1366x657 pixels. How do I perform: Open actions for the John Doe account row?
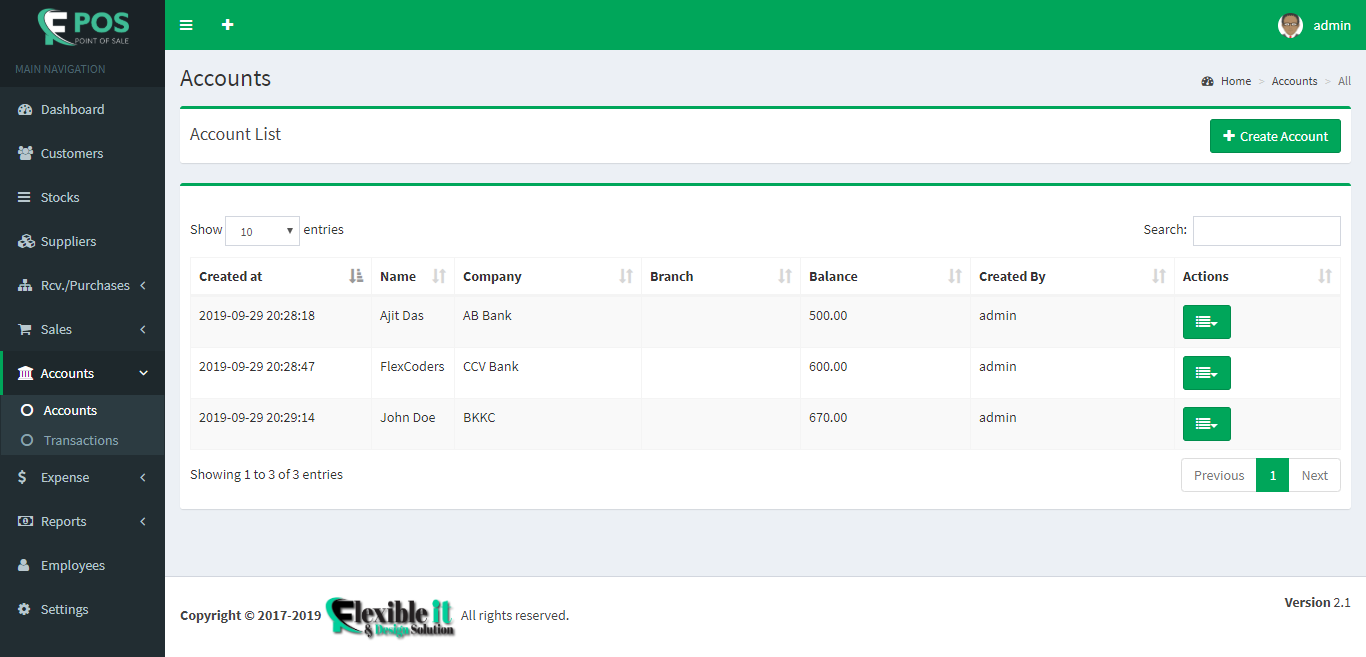(x=1206, y=423)
